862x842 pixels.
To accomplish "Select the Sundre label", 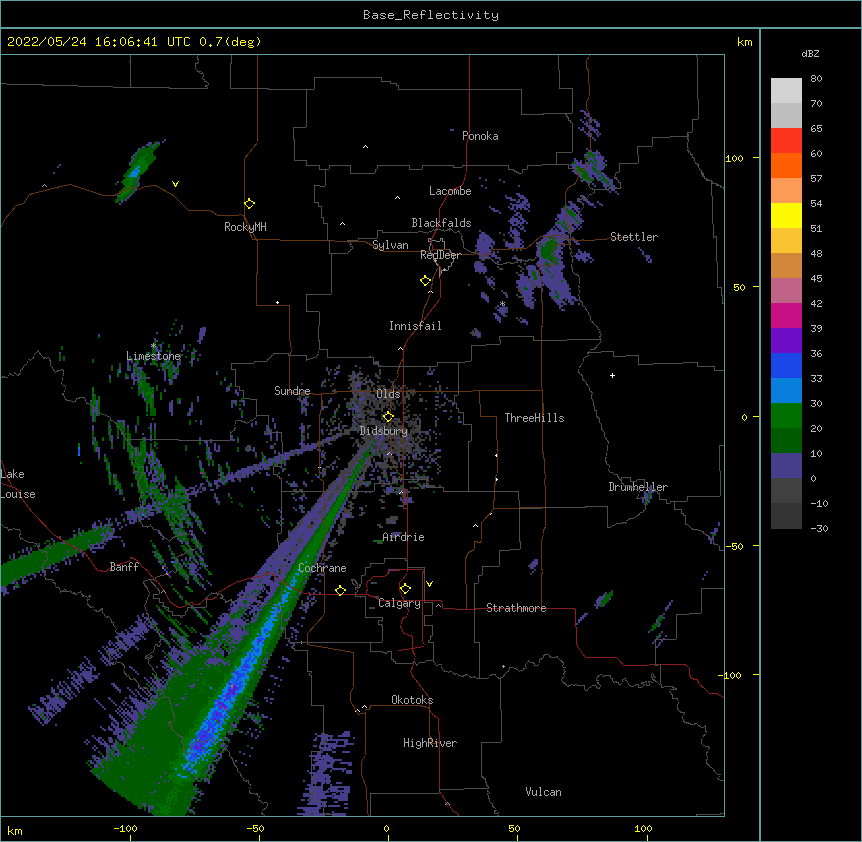I will (292, 391).
